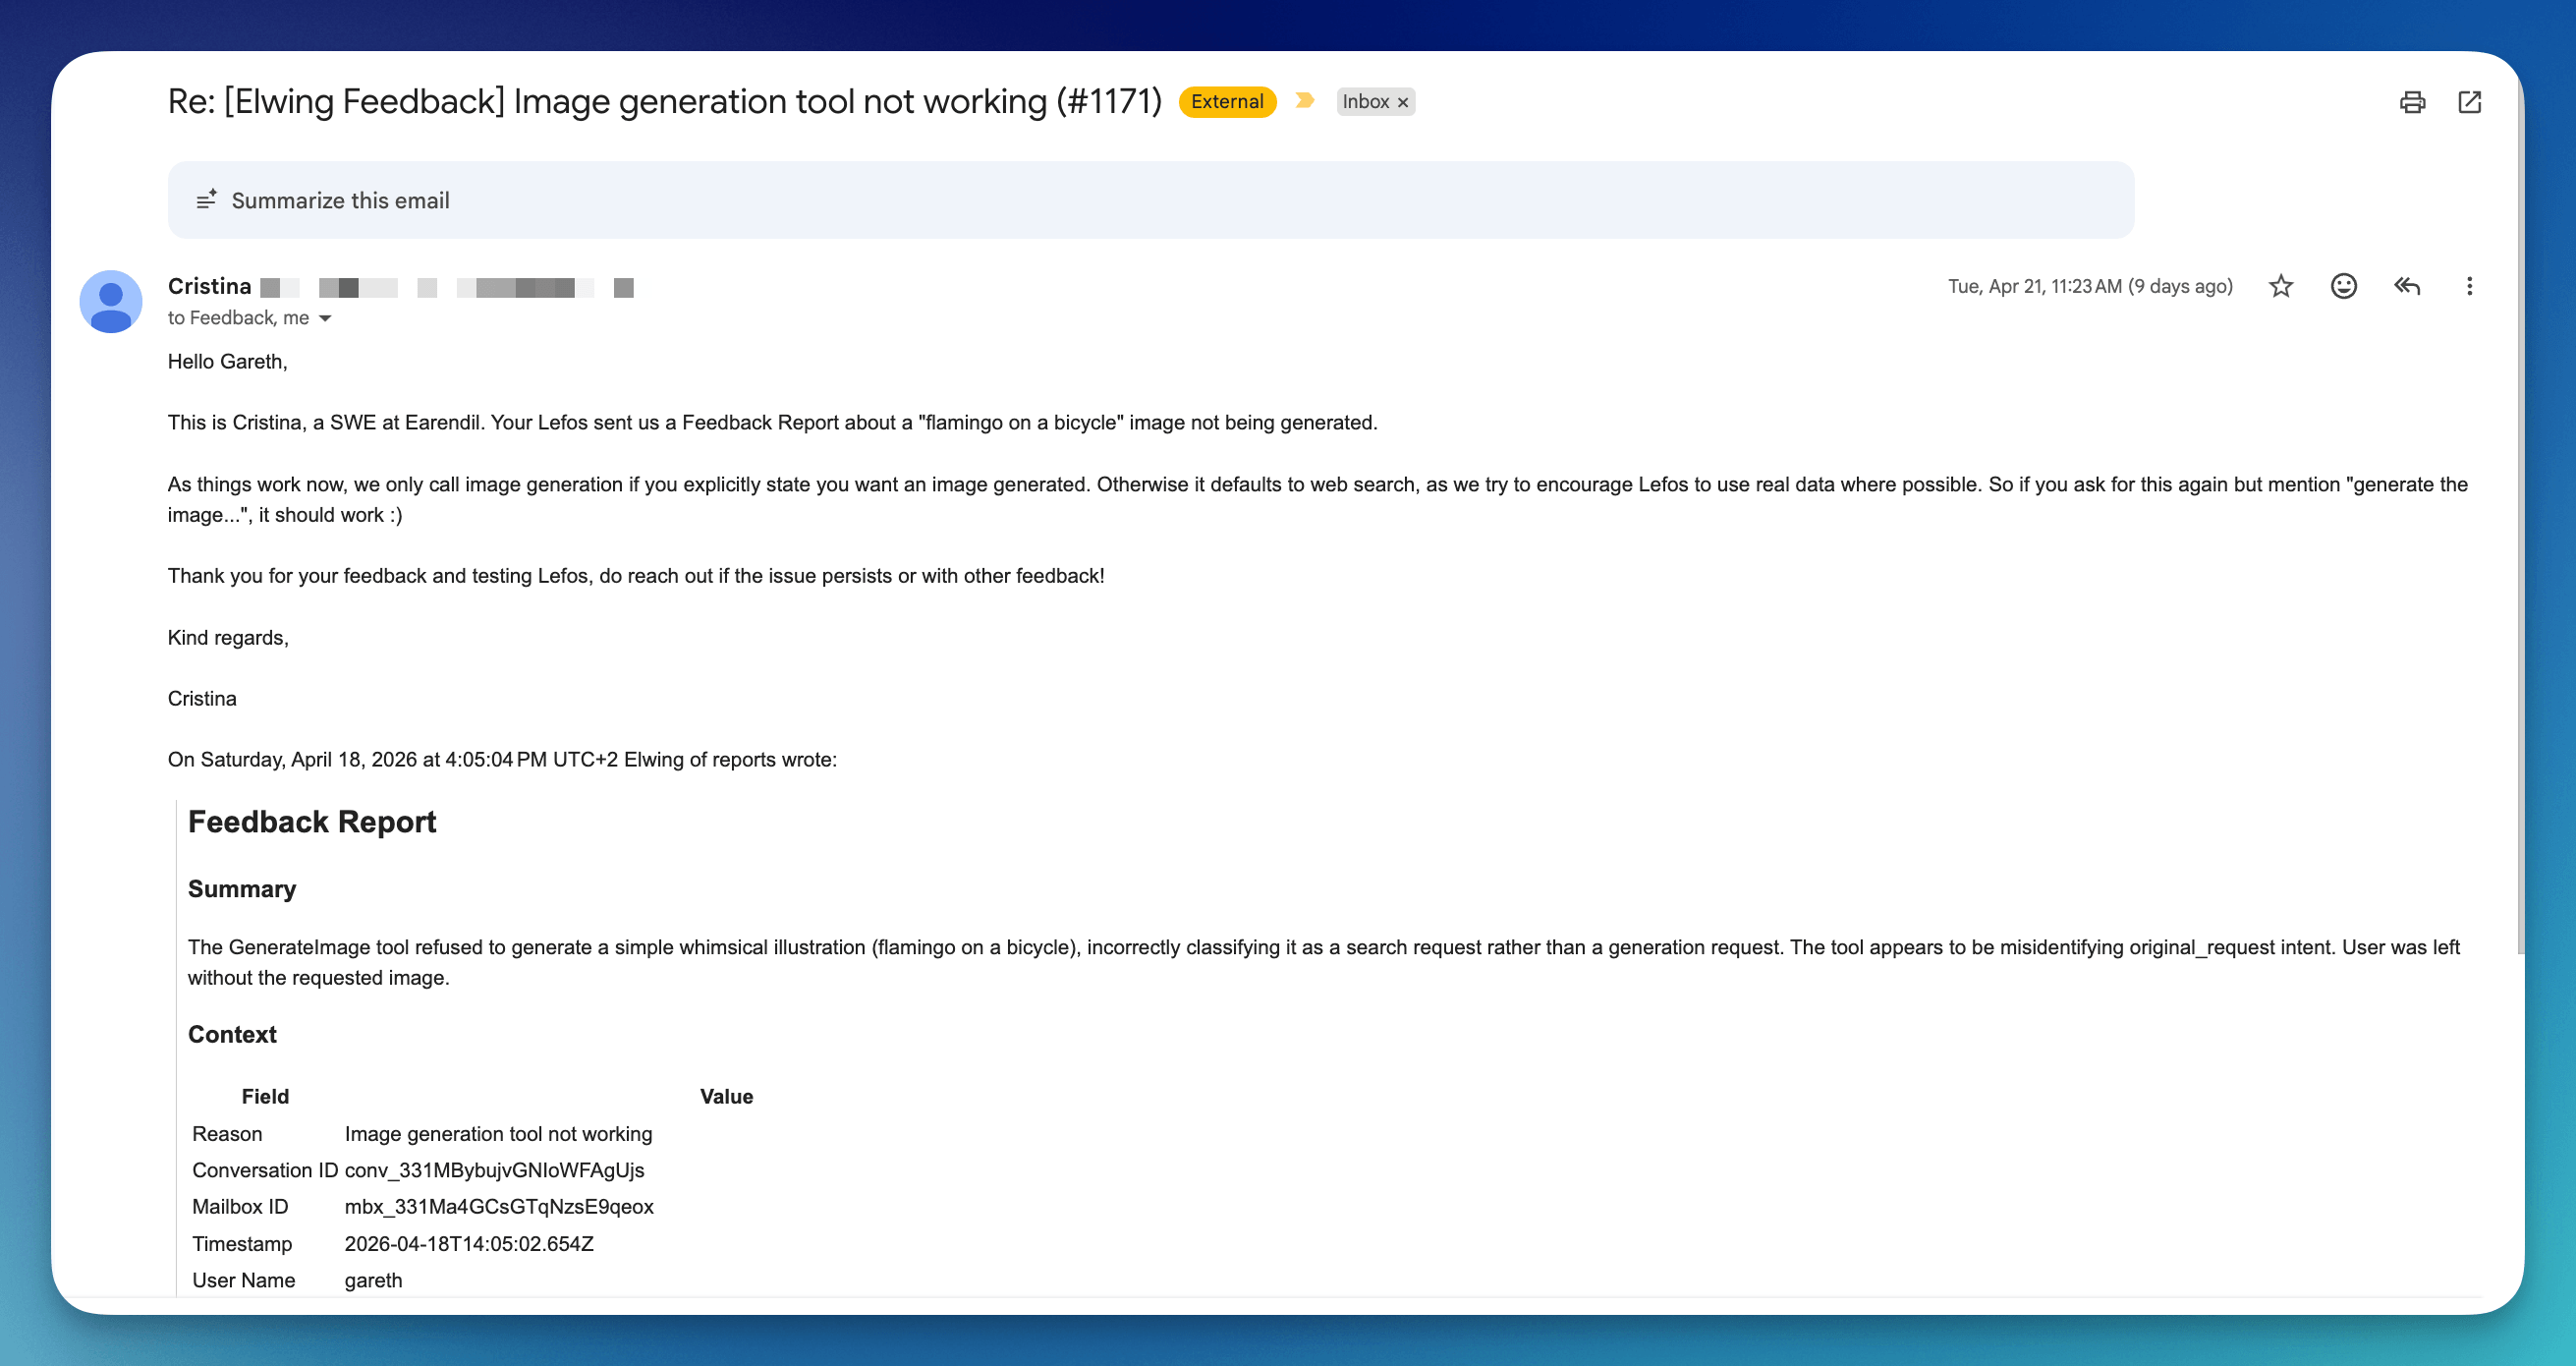Reply all to Cristina's email
The image size is (2576, 1366).
point(2406,287)
